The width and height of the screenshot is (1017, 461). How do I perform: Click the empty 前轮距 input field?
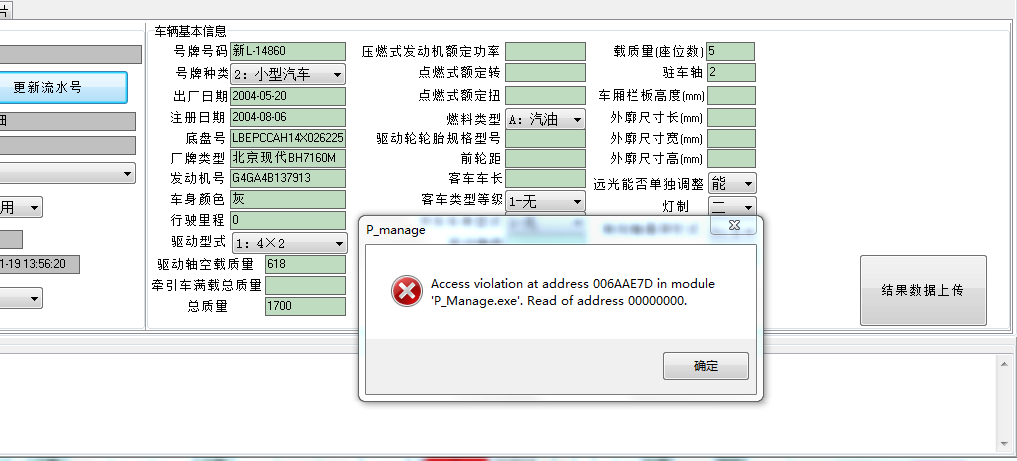pyautogui.click(x=545, y=159)
